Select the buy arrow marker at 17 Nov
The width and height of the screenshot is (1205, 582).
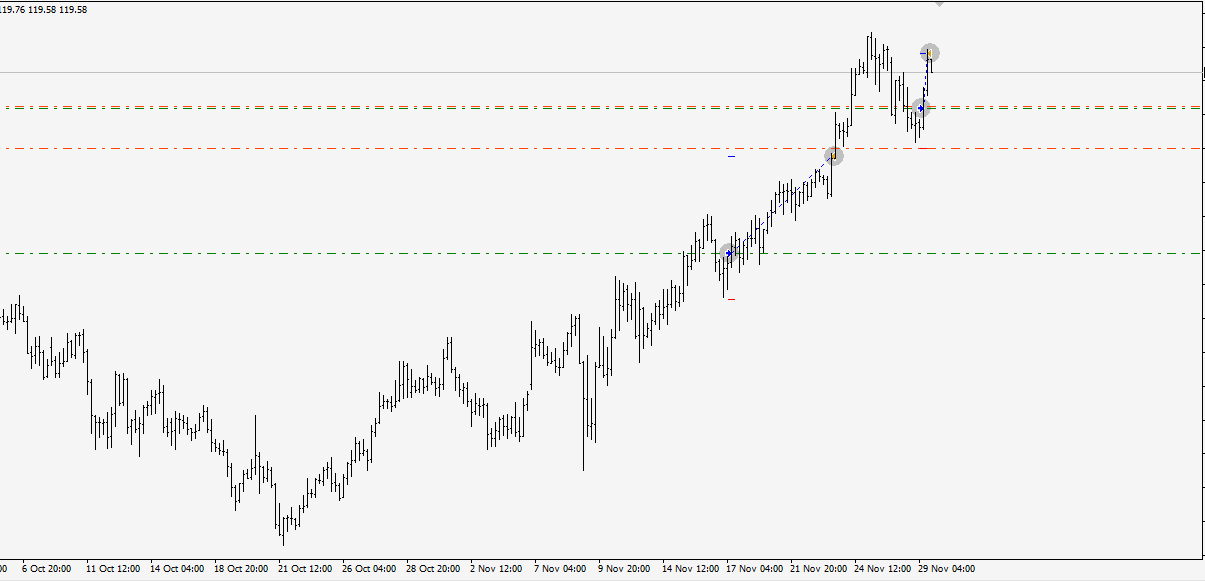(729, 254)
